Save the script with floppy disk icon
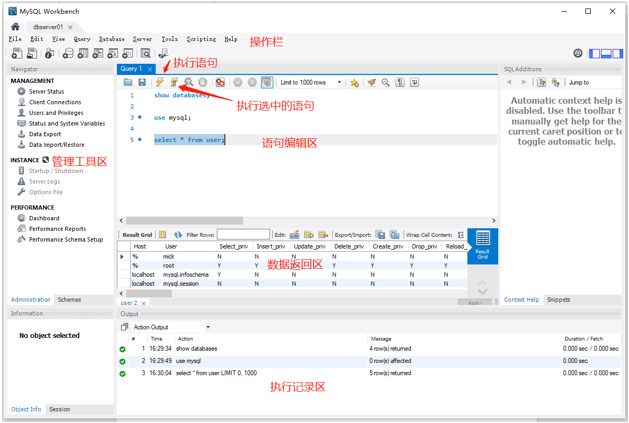 point(142,82)
